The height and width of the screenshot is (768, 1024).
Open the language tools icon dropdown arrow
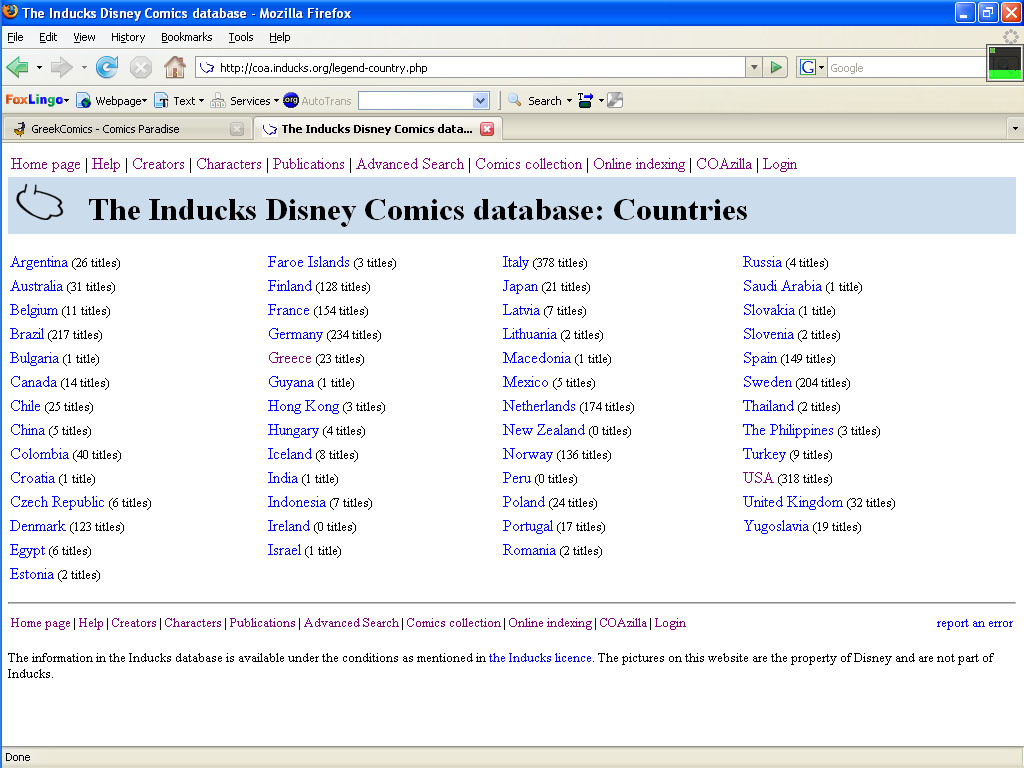coord(601,101)
